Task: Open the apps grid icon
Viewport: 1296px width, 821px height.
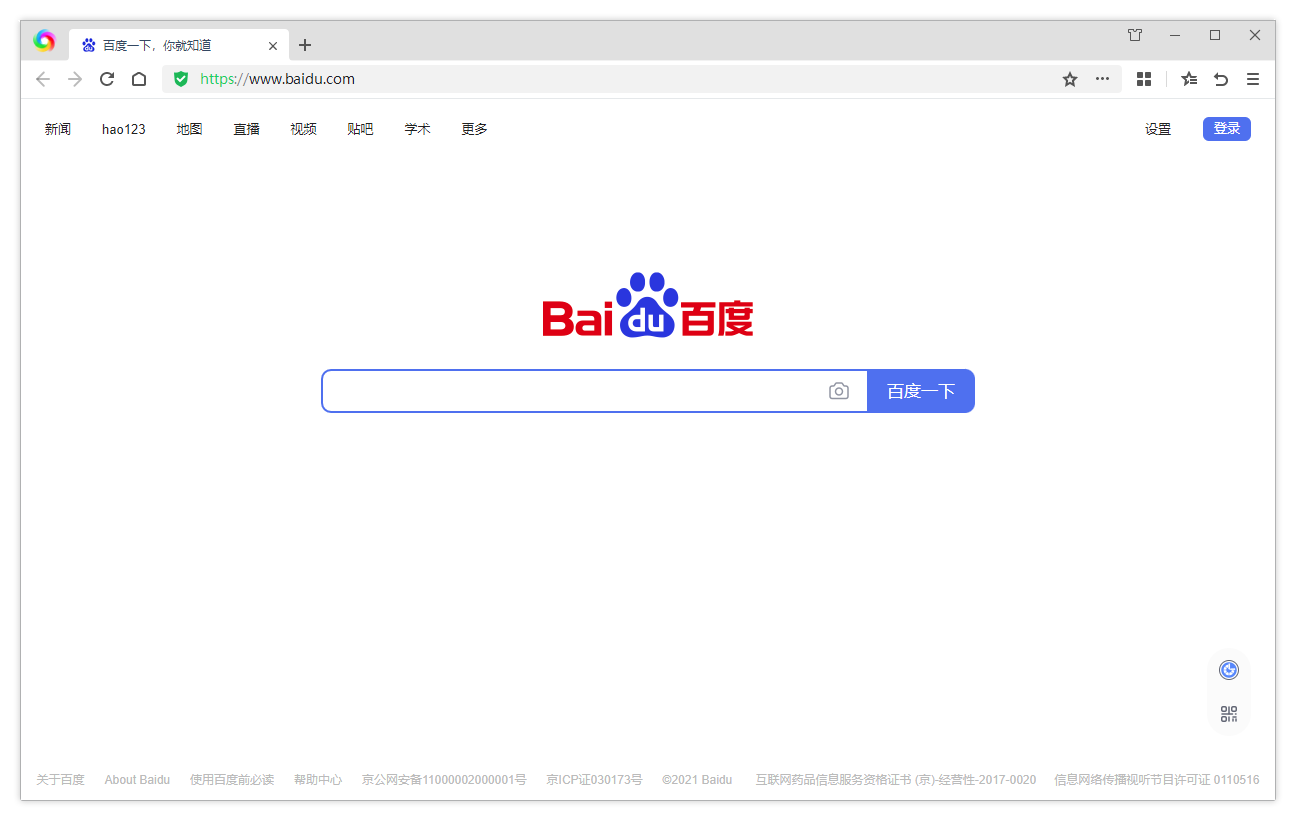Action: [1144, 79]
